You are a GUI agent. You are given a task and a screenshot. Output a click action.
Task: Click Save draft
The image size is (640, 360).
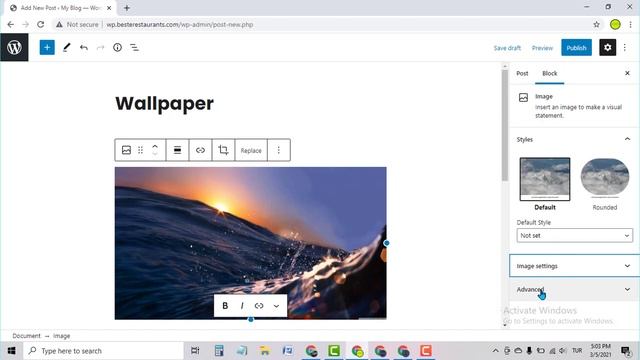507,48
